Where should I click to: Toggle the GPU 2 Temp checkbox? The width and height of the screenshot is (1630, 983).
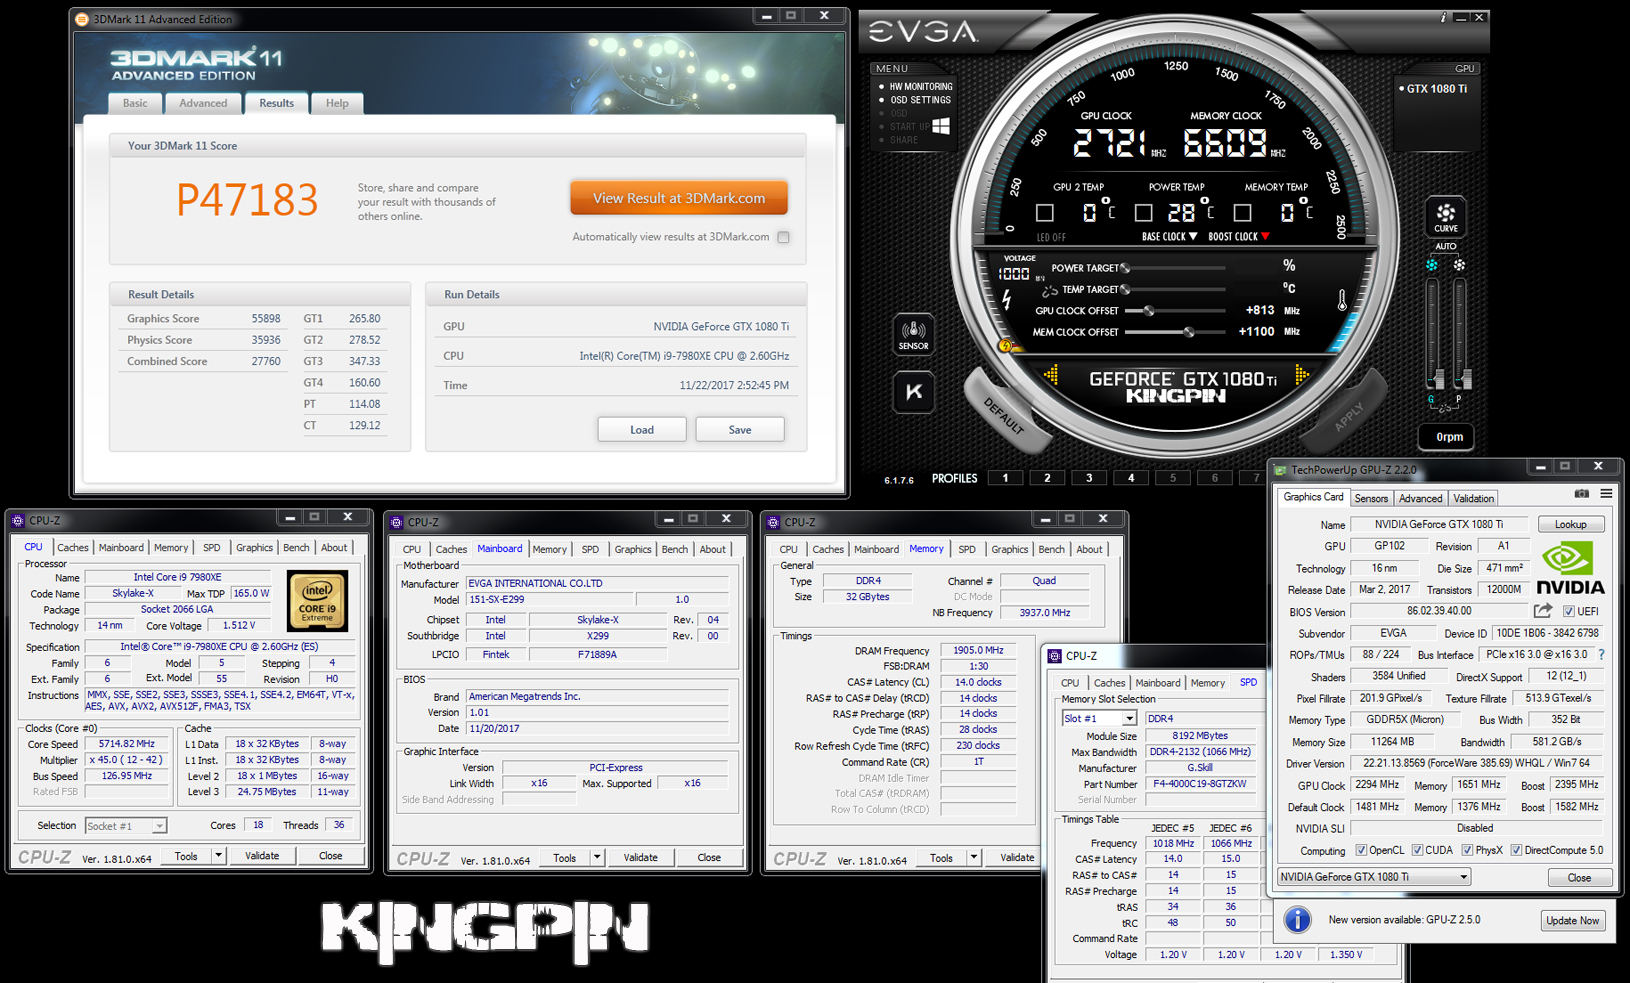pyautogui.click(x=1045, y=212)
